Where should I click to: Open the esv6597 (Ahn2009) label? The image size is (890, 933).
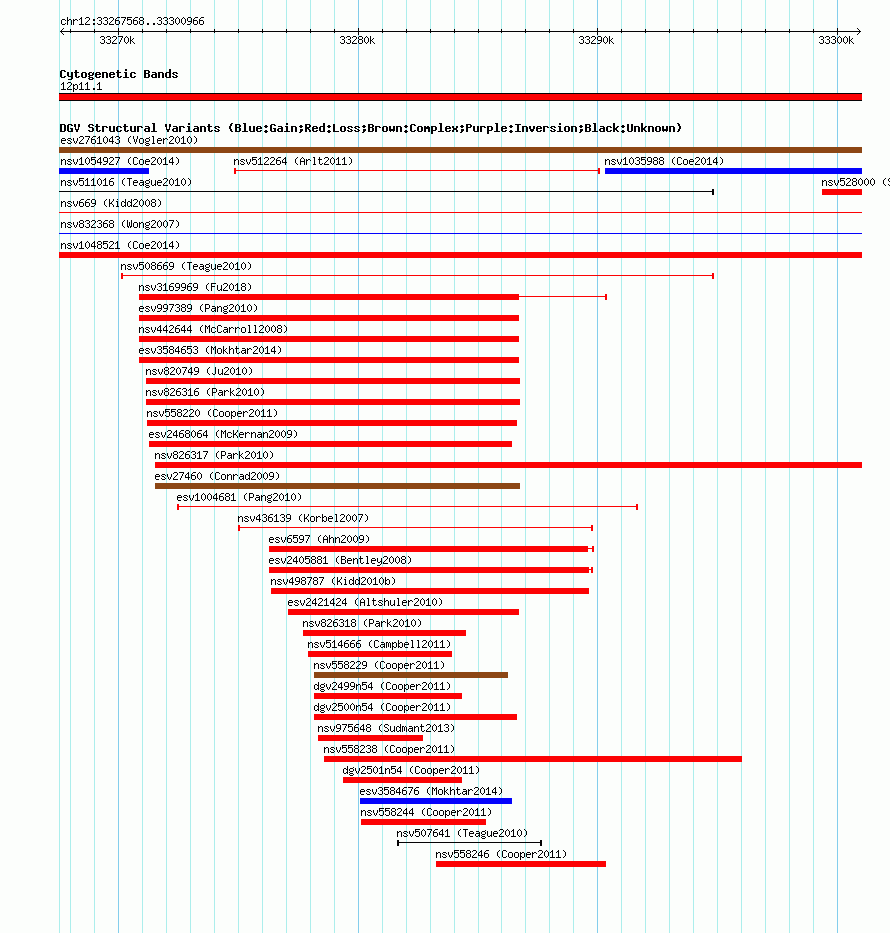(x=319, y=539)
